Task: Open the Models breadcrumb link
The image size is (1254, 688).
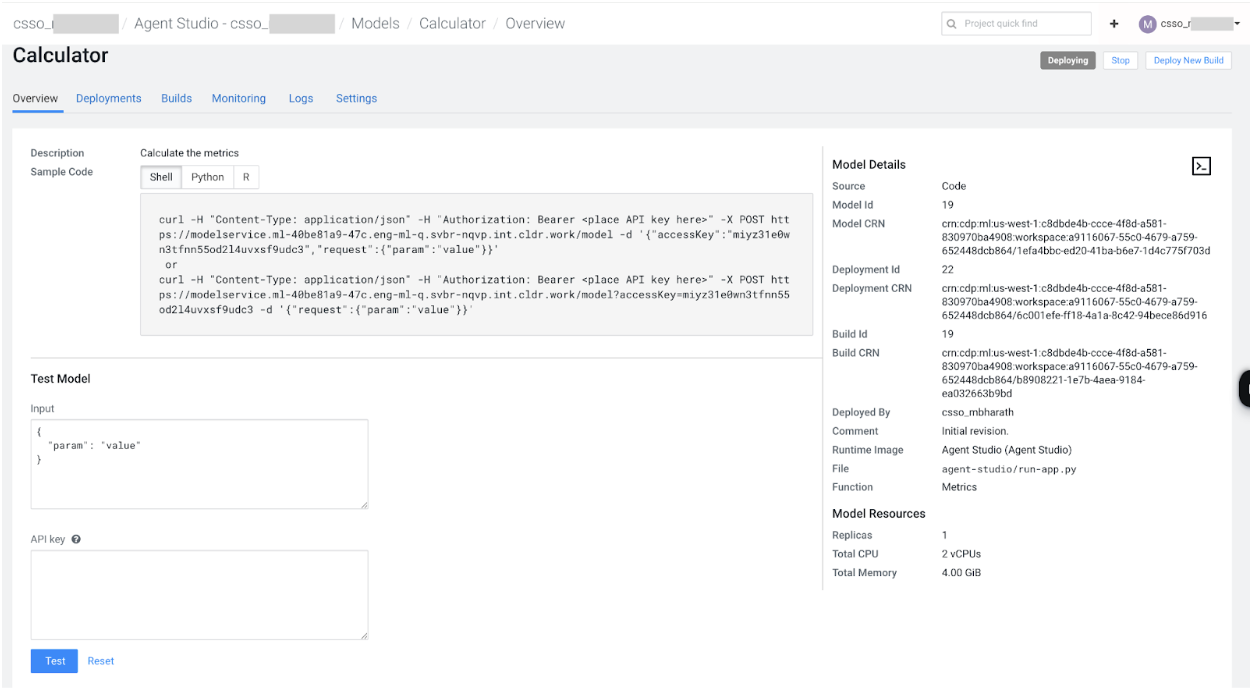Action: [375, 24]
